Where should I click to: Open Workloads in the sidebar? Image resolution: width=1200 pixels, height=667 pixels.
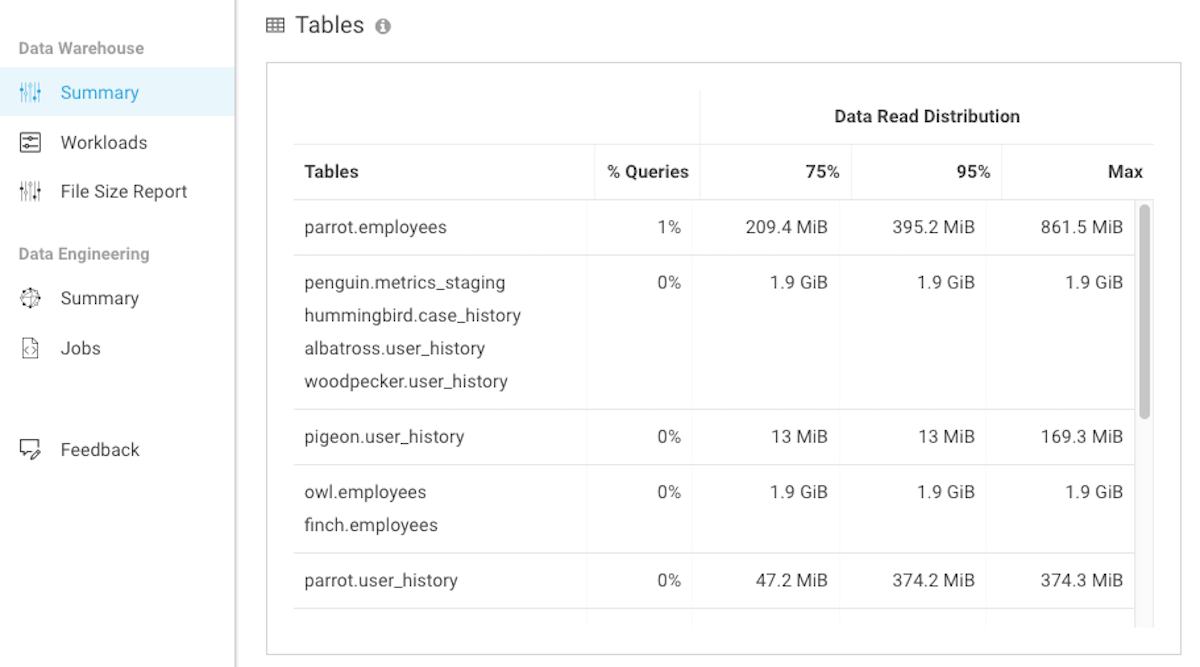point(103,143)
